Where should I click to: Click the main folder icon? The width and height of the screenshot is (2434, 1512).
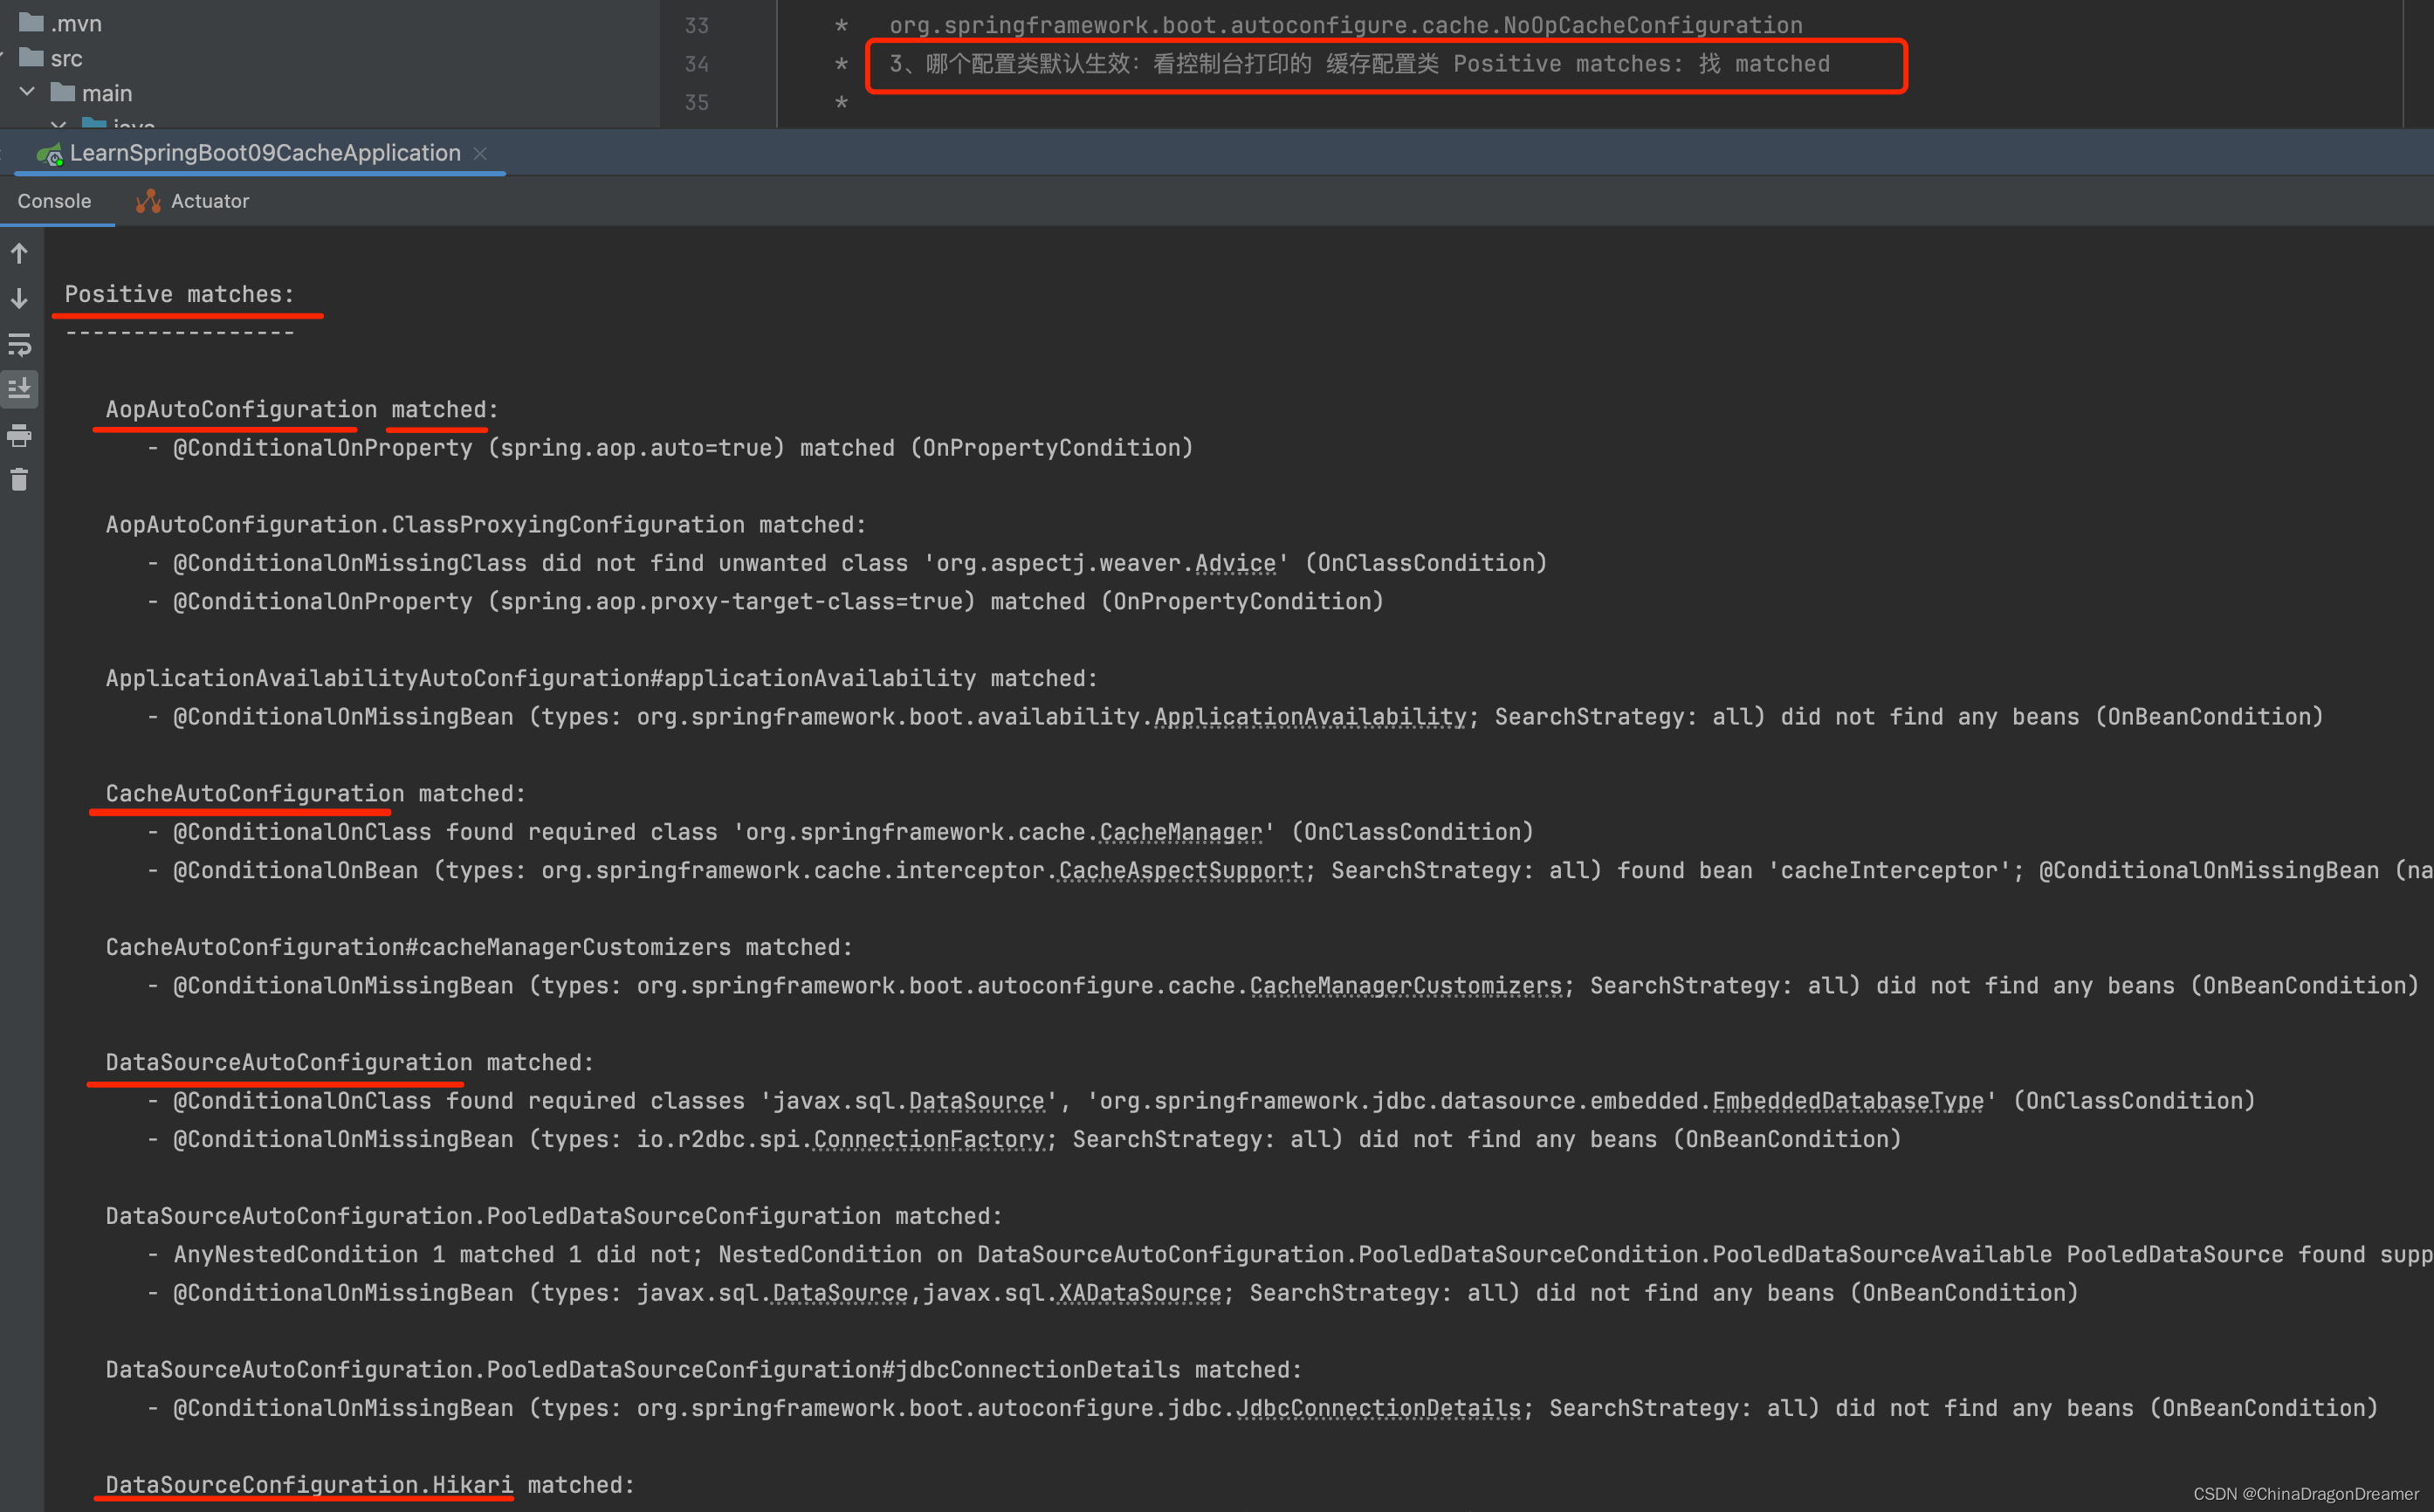tap(63, 92)
